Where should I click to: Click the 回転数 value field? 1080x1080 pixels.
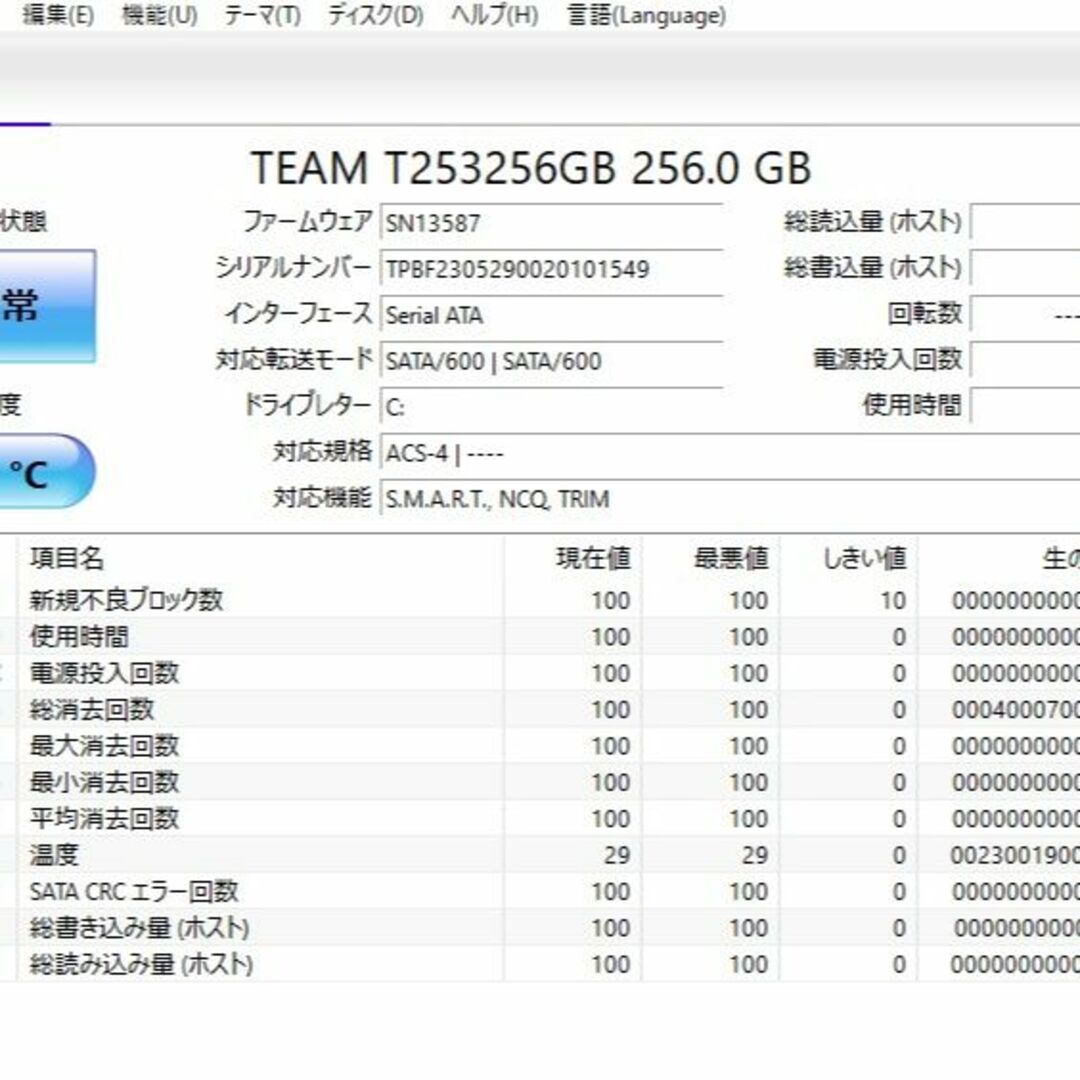click(x=1025, y=314)
